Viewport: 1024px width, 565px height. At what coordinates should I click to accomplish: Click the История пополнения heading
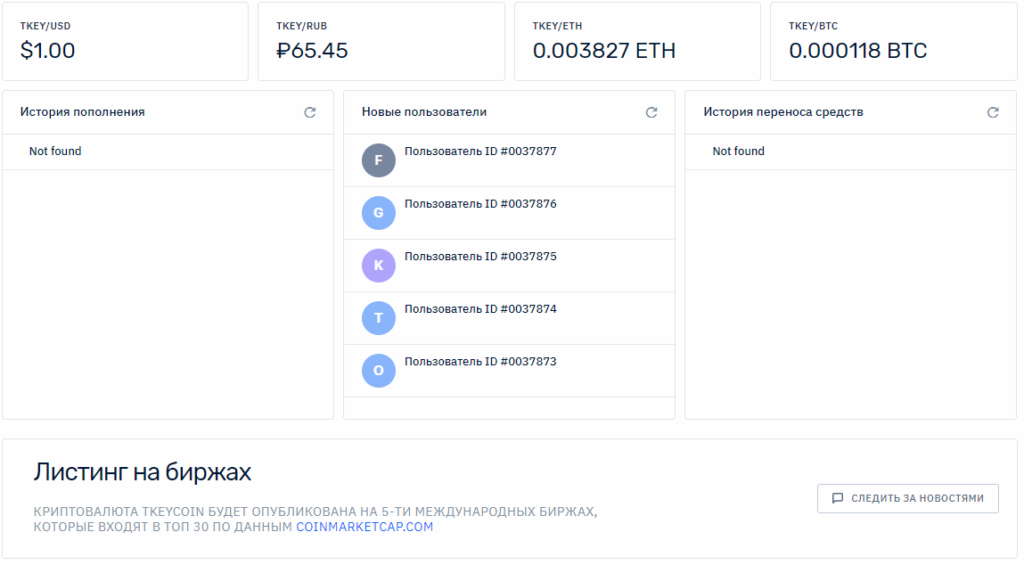[x=82, y=112]
